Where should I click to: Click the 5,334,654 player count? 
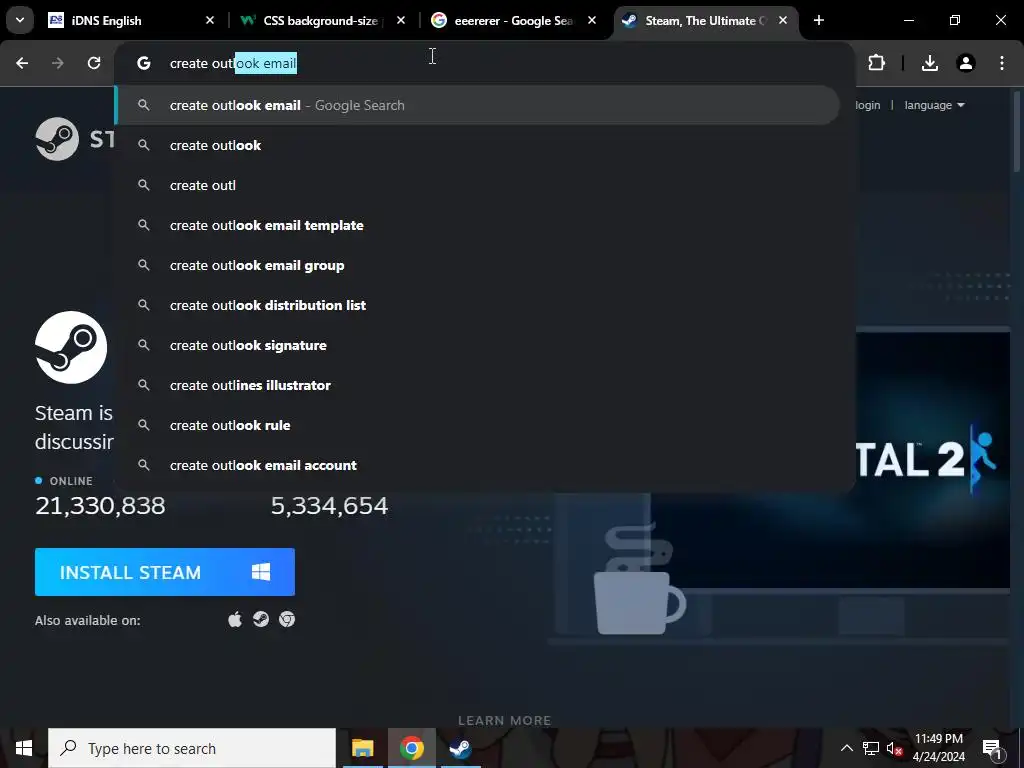click(329, 505)
